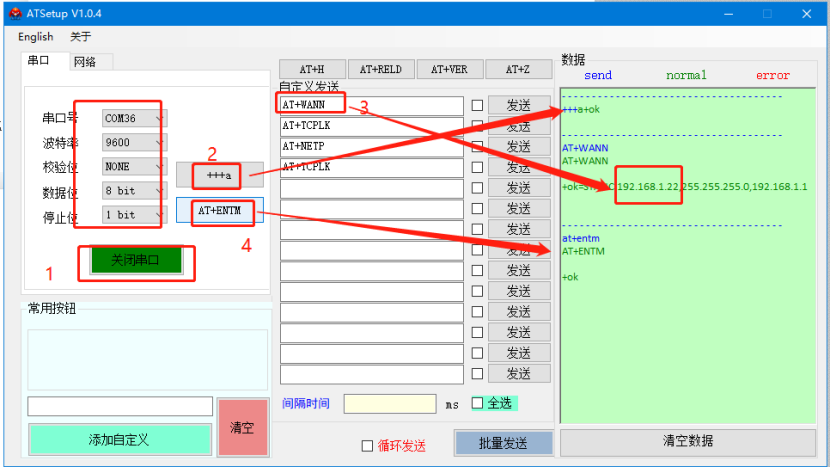Viewport: 831px width, 467px height.
Task: Open the English menu
Action: click(x=36, y=37)
